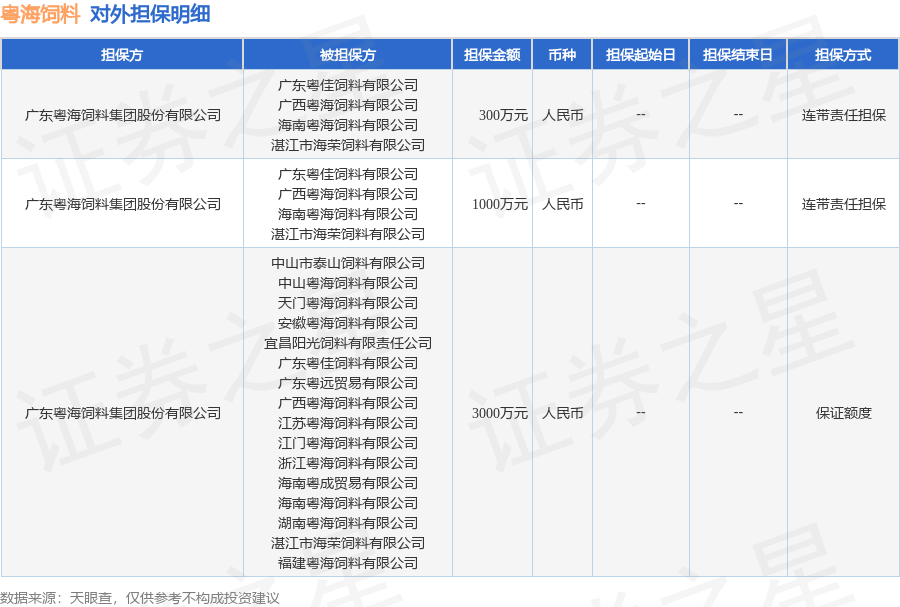Click the 担保金额 column header
Image resolution: width=900 pixels, height=607 pixels.
pyautogui.click(x=492, y=55)
